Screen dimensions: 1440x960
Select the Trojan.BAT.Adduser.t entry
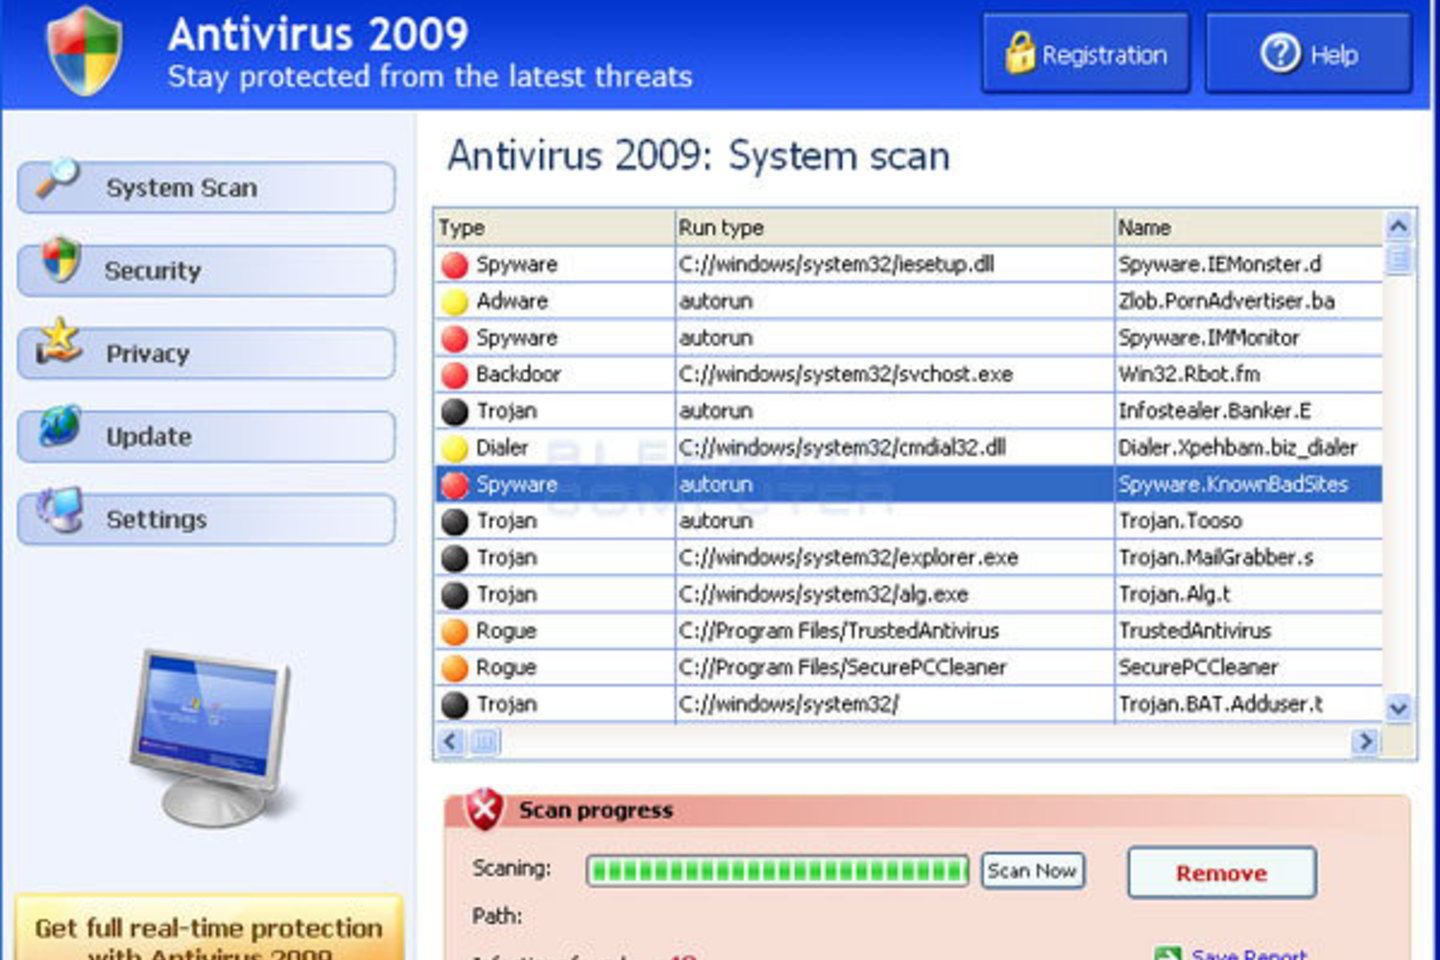[x=1220, y=705]
